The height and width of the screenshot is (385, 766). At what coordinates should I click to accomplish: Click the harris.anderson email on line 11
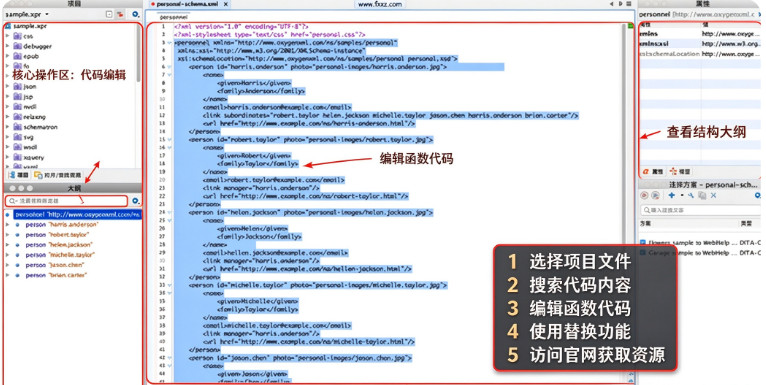pos(277,107)
